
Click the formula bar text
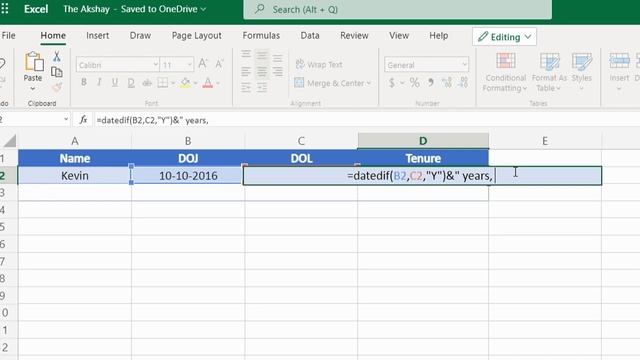coord(153,120)
